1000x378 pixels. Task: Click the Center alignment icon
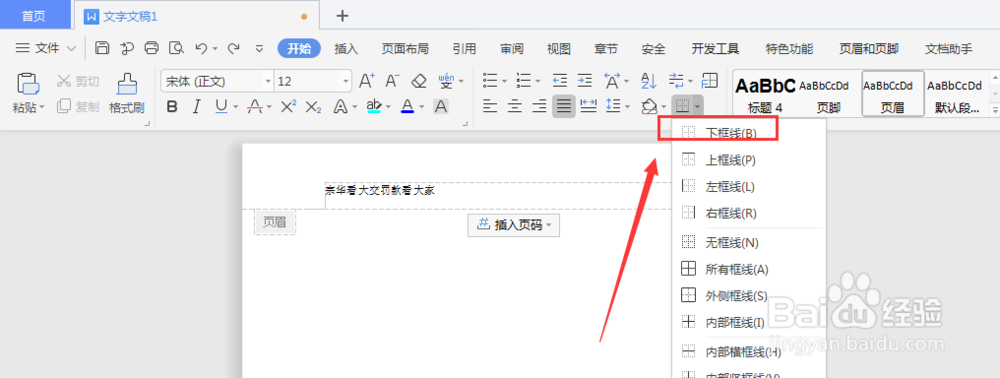coord(514,106)
